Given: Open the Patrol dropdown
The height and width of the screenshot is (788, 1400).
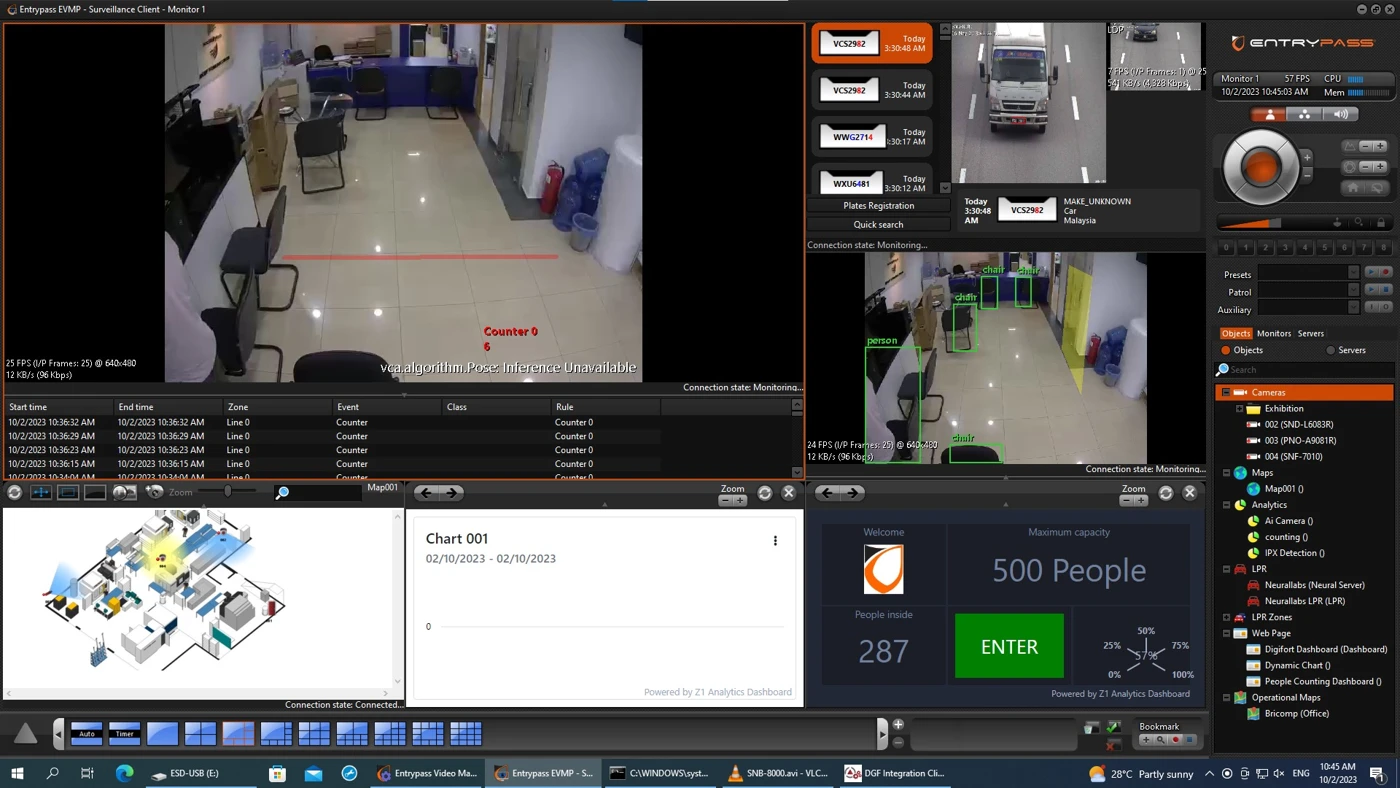Looking at the screenshot, I should pos(1353,292).
